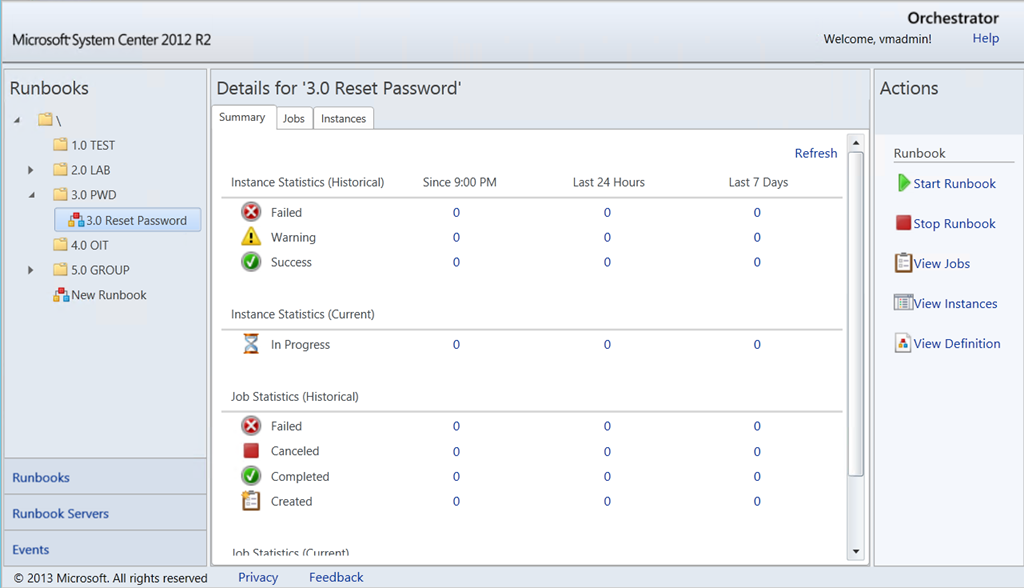Screen dimensions: 1024x588
Task: Click the red Stop Runbook icon
Action: coord(903,223)
